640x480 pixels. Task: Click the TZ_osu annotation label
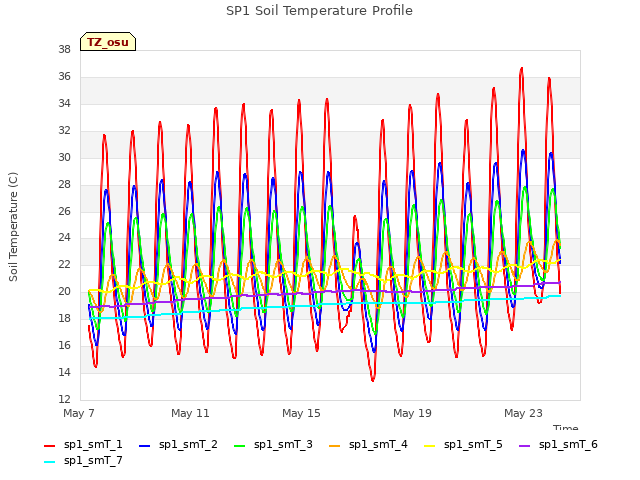click(x=108, y=42)
